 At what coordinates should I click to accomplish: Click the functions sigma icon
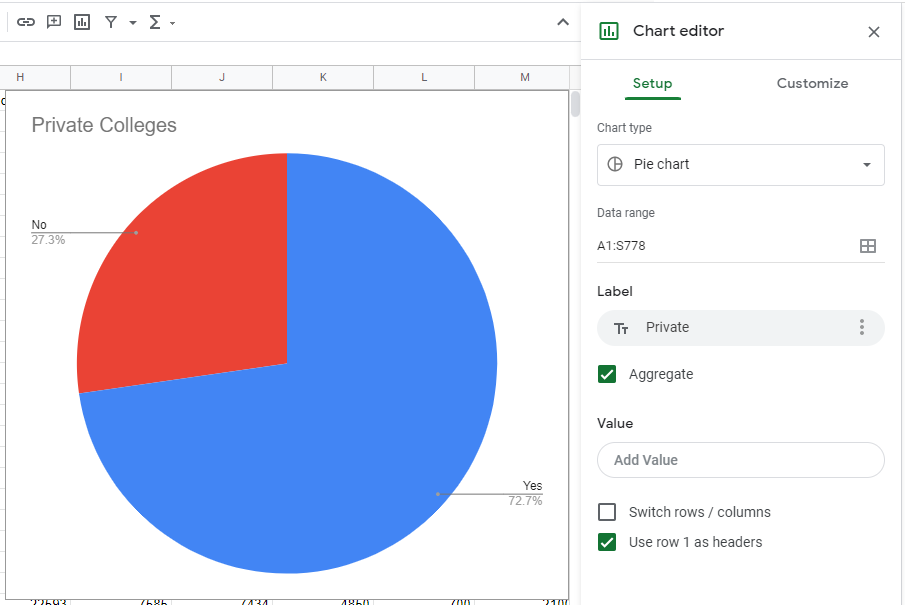pyautogui.click(x=155, y=22)
